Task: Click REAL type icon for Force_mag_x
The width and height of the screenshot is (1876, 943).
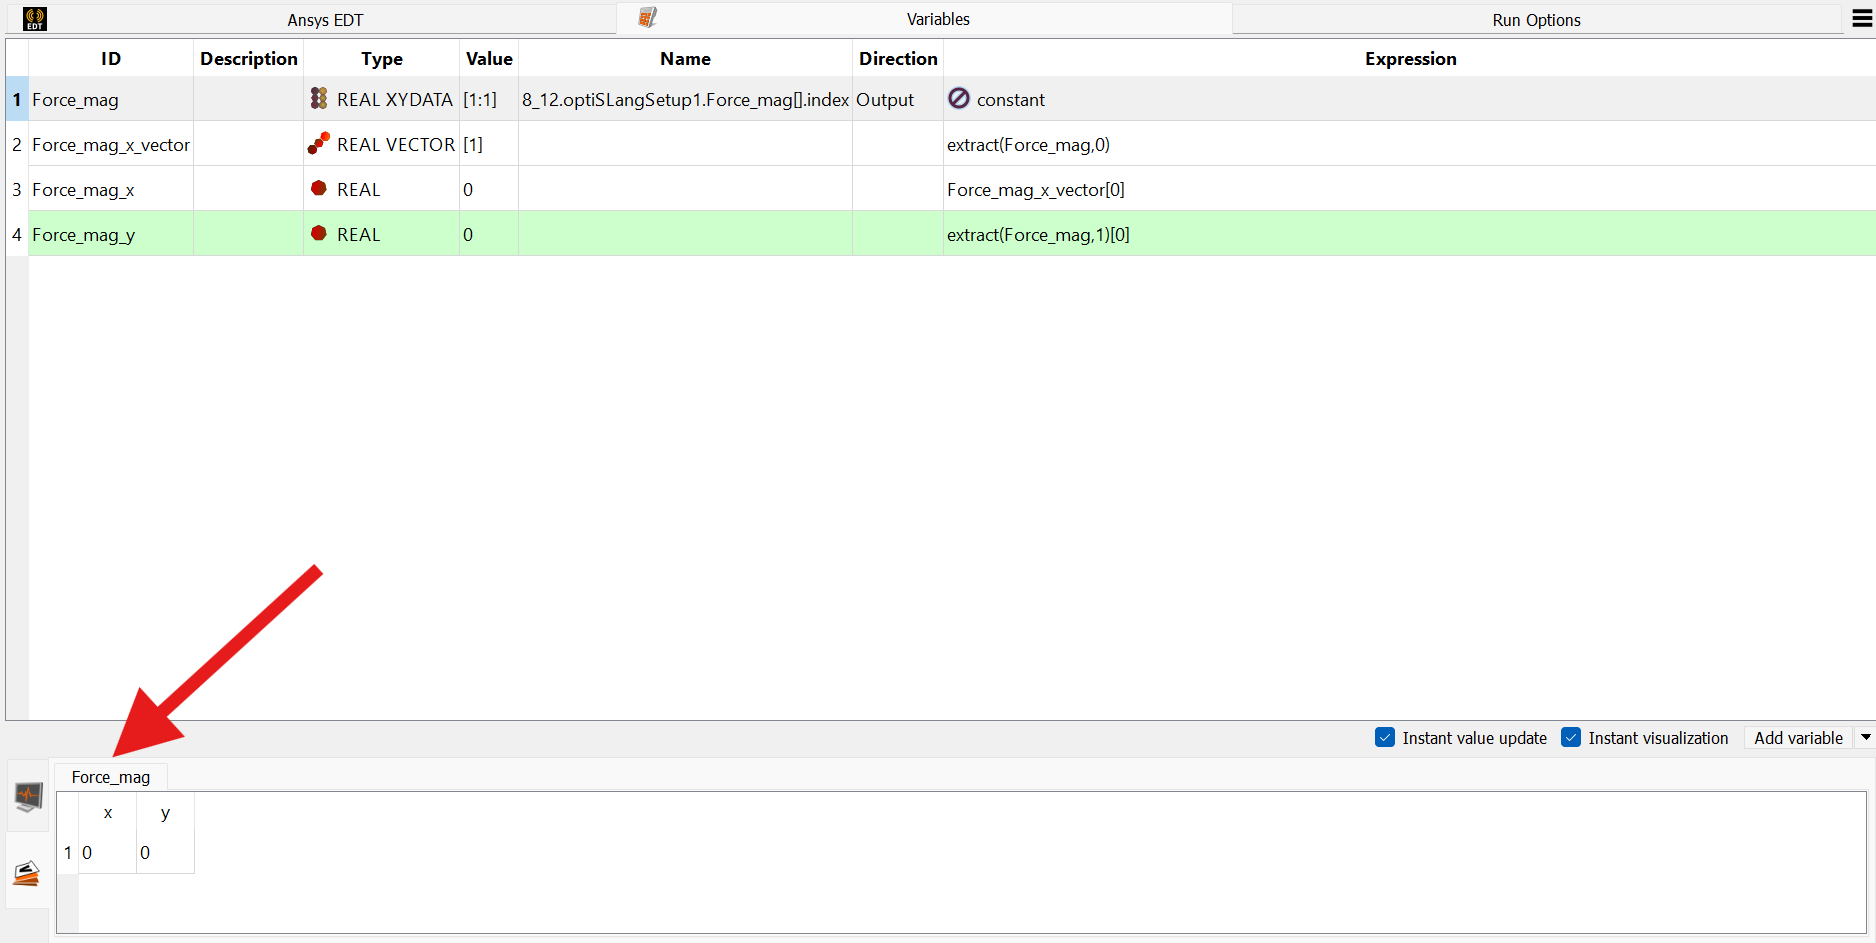Action: coord(319,188)
